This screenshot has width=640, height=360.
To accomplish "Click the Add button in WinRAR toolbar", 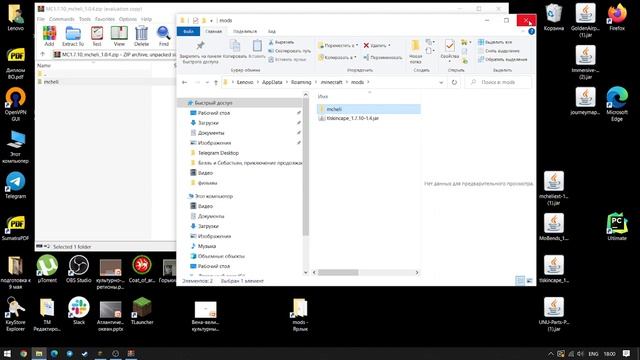I will (49, 36).
